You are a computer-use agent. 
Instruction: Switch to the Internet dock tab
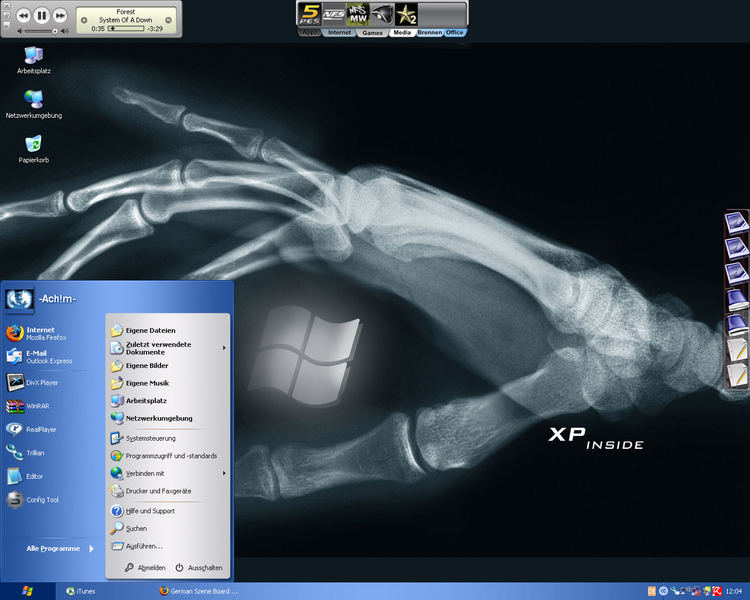pos(339,33)
